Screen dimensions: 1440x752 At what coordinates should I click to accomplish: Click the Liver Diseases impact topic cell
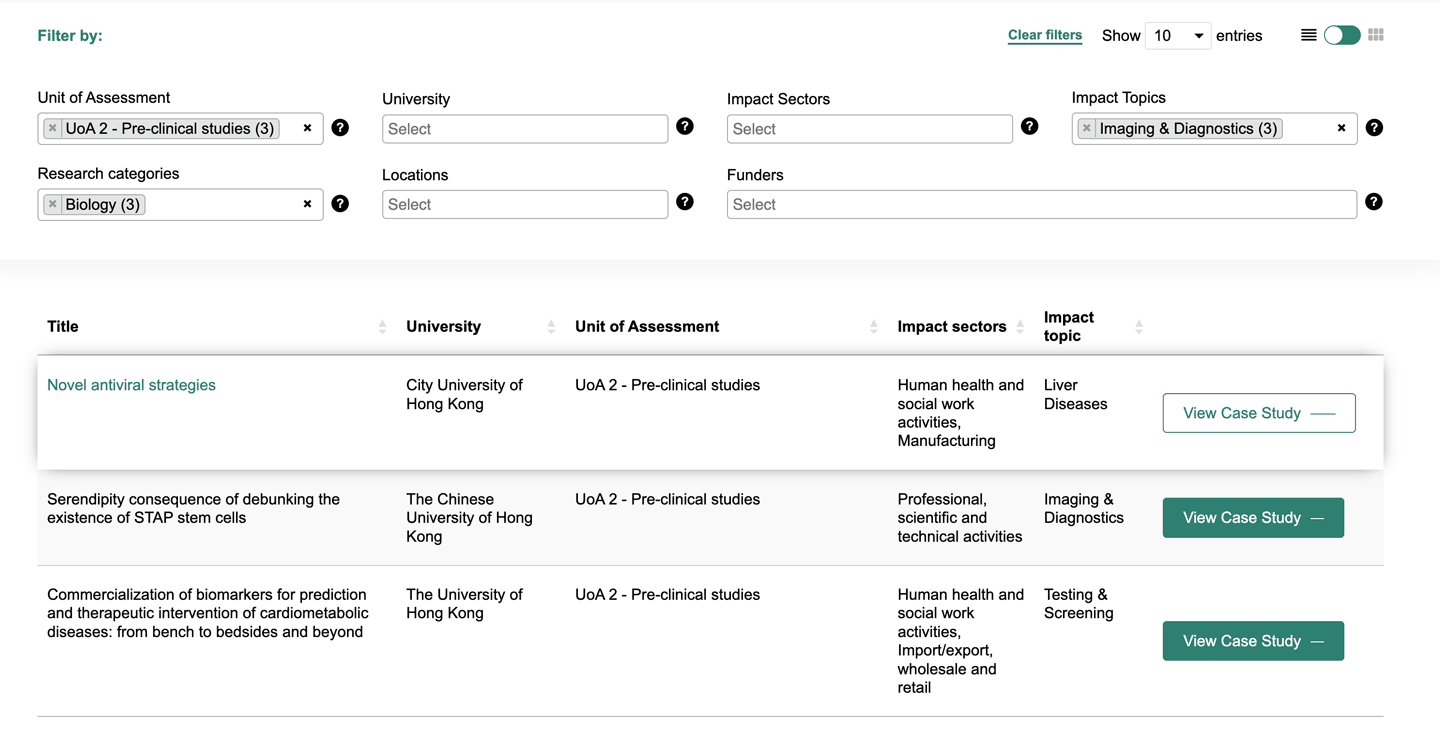1076,394
